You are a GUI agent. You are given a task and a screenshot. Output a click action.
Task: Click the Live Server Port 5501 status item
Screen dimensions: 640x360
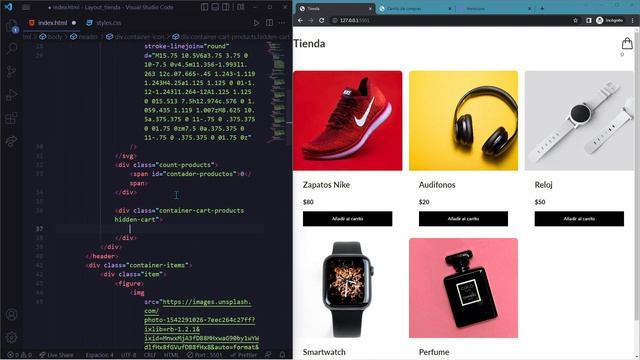click(x=205, y=355)
